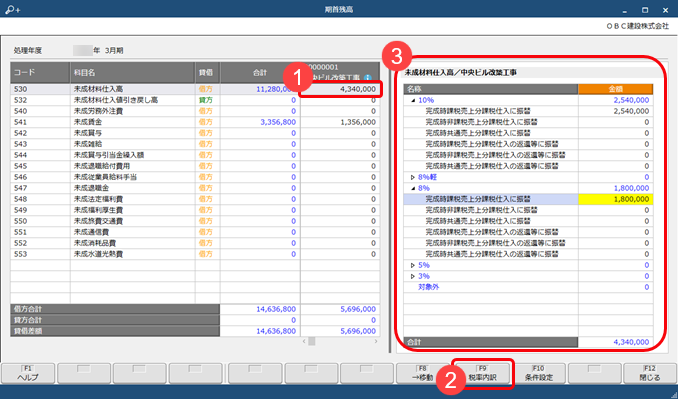
Task: Click the コード column header
Action: click(x=40, y=73)
